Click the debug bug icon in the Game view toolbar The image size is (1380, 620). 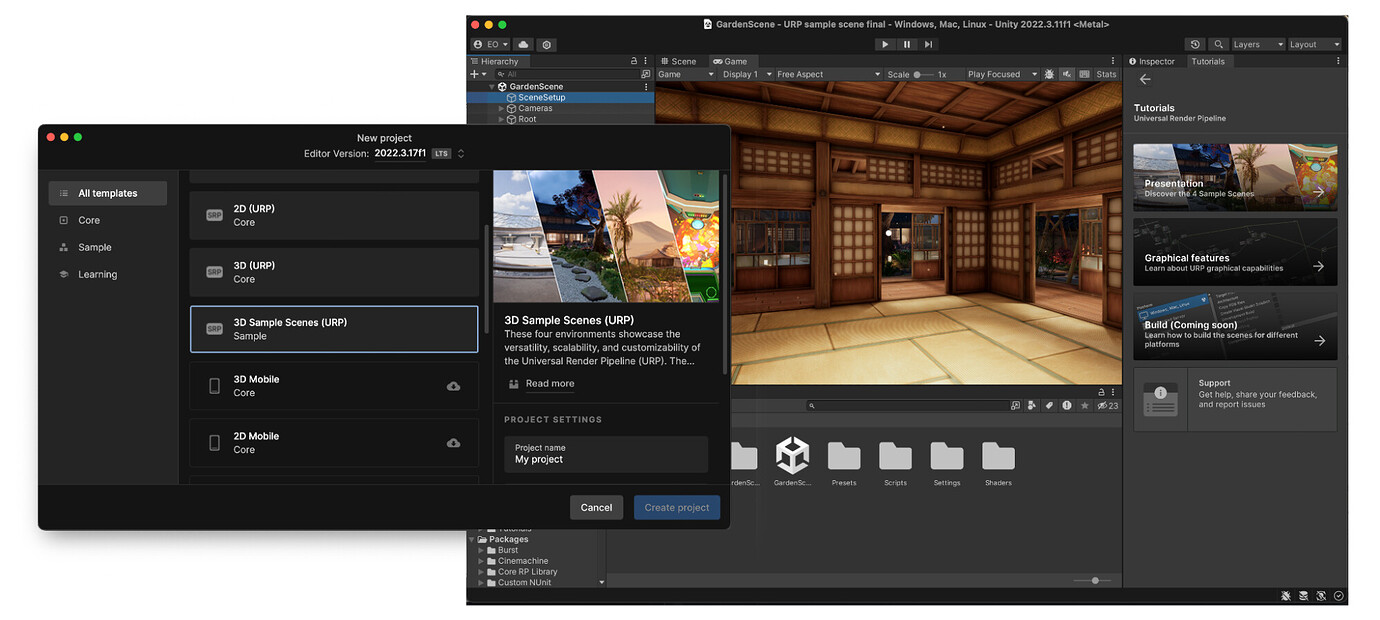click(1049, 74)
